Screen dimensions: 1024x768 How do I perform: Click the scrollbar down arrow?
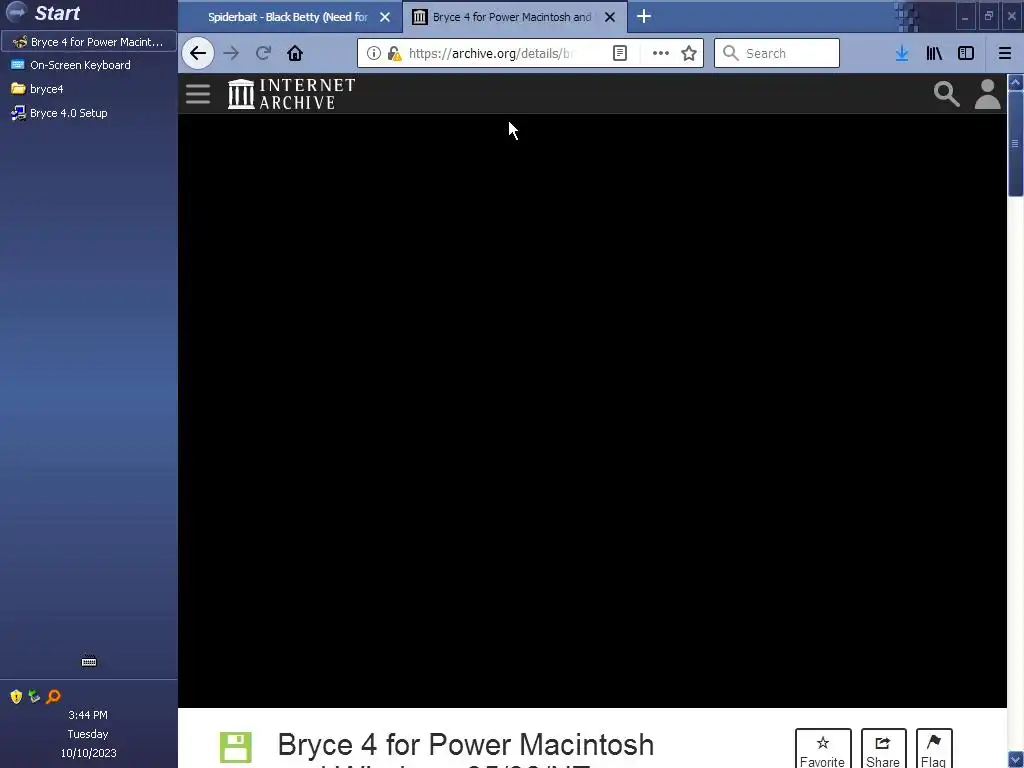click(1016, 760)
